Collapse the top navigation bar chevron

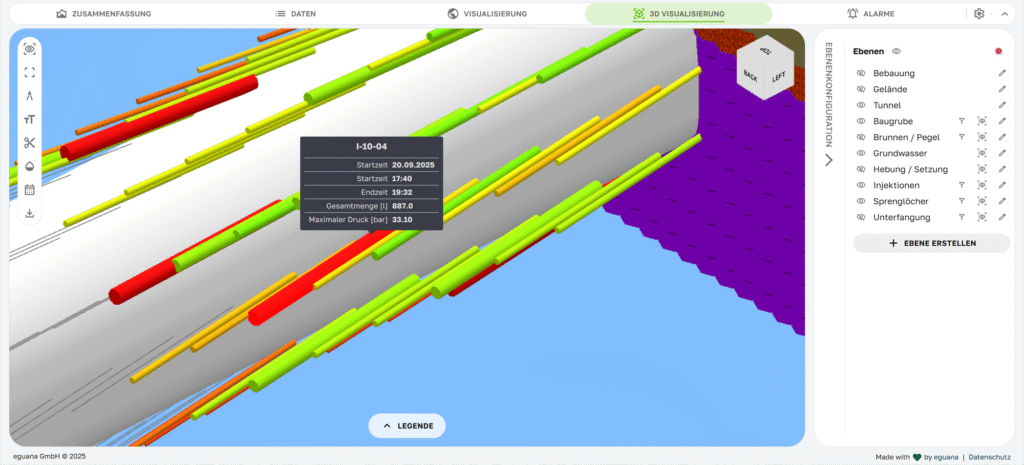pyautogui.click(x=1003, y=14)
